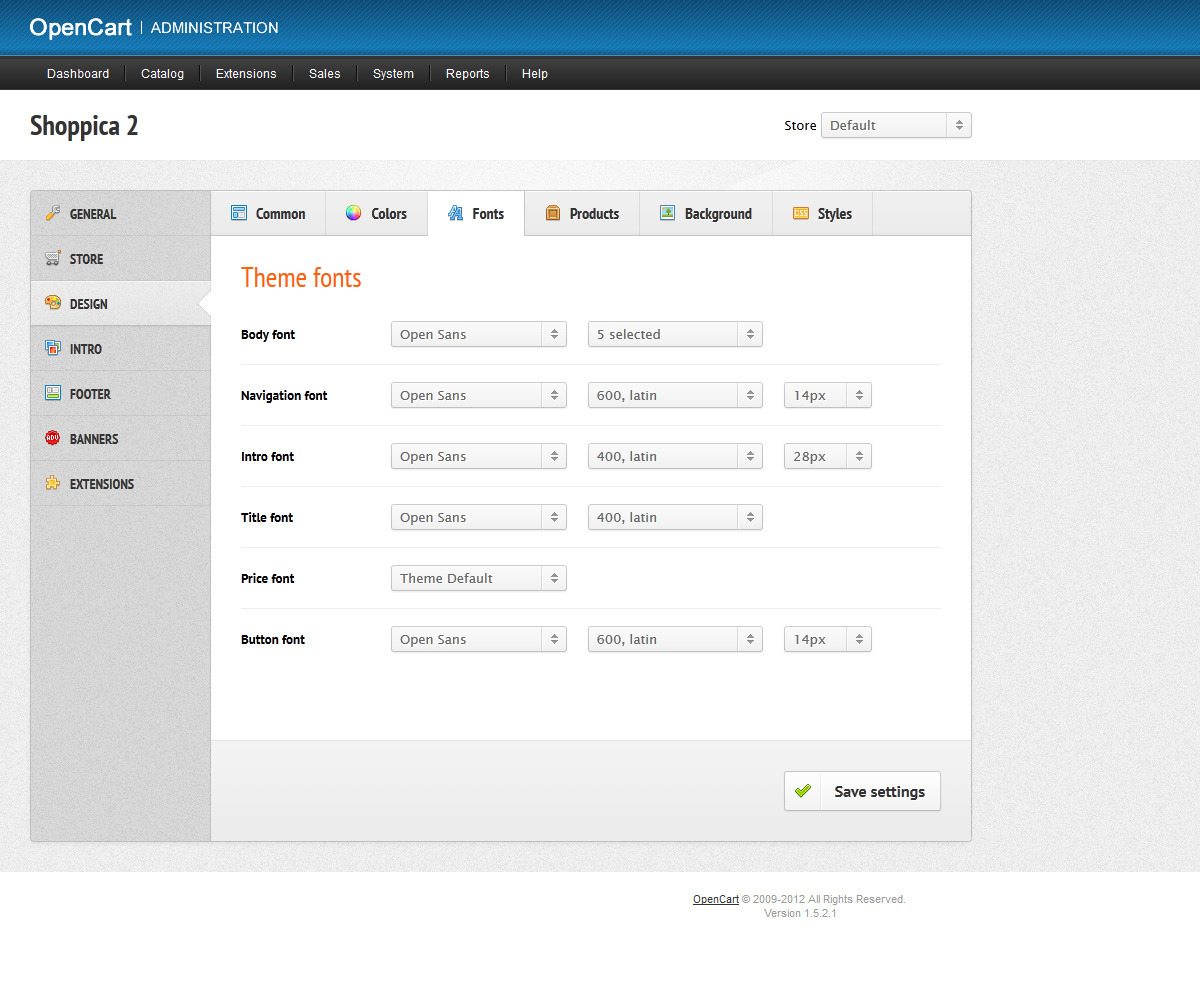Viewport: 1200px width, 1000px height.
Task: Open Button font weight 600, latin dropdown
Action: point(675,639)
